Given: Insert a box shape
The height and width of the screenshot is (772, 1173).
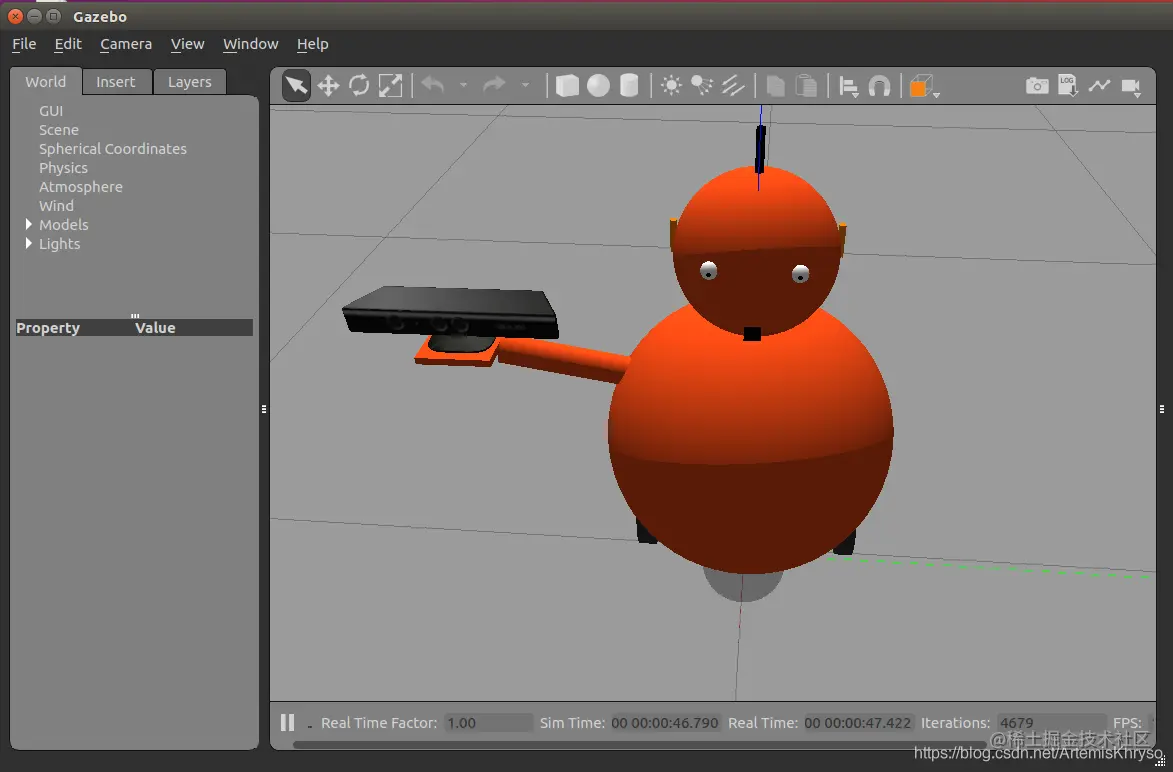Looking at the screenshot, I should [x=567, y=86].
